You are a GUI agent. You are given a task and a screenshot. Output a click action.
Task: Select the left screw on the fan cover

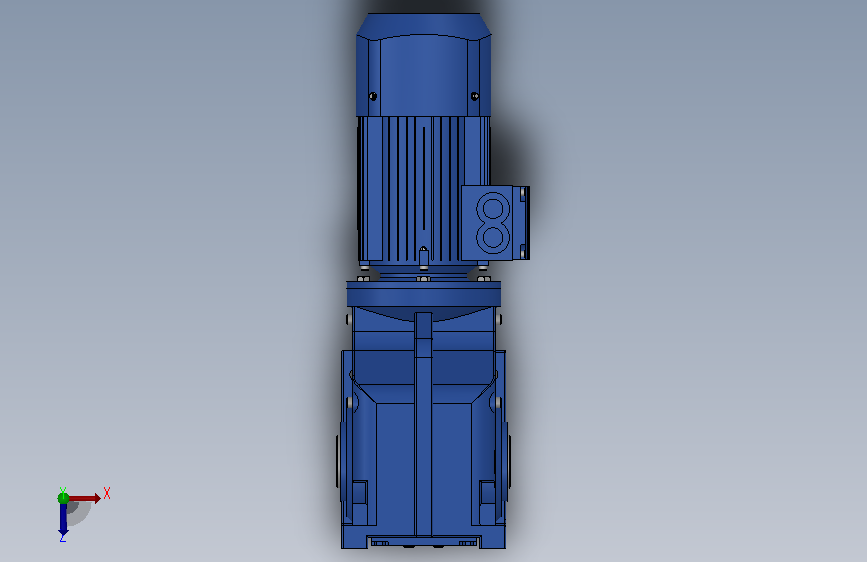(x=373, y=96)
